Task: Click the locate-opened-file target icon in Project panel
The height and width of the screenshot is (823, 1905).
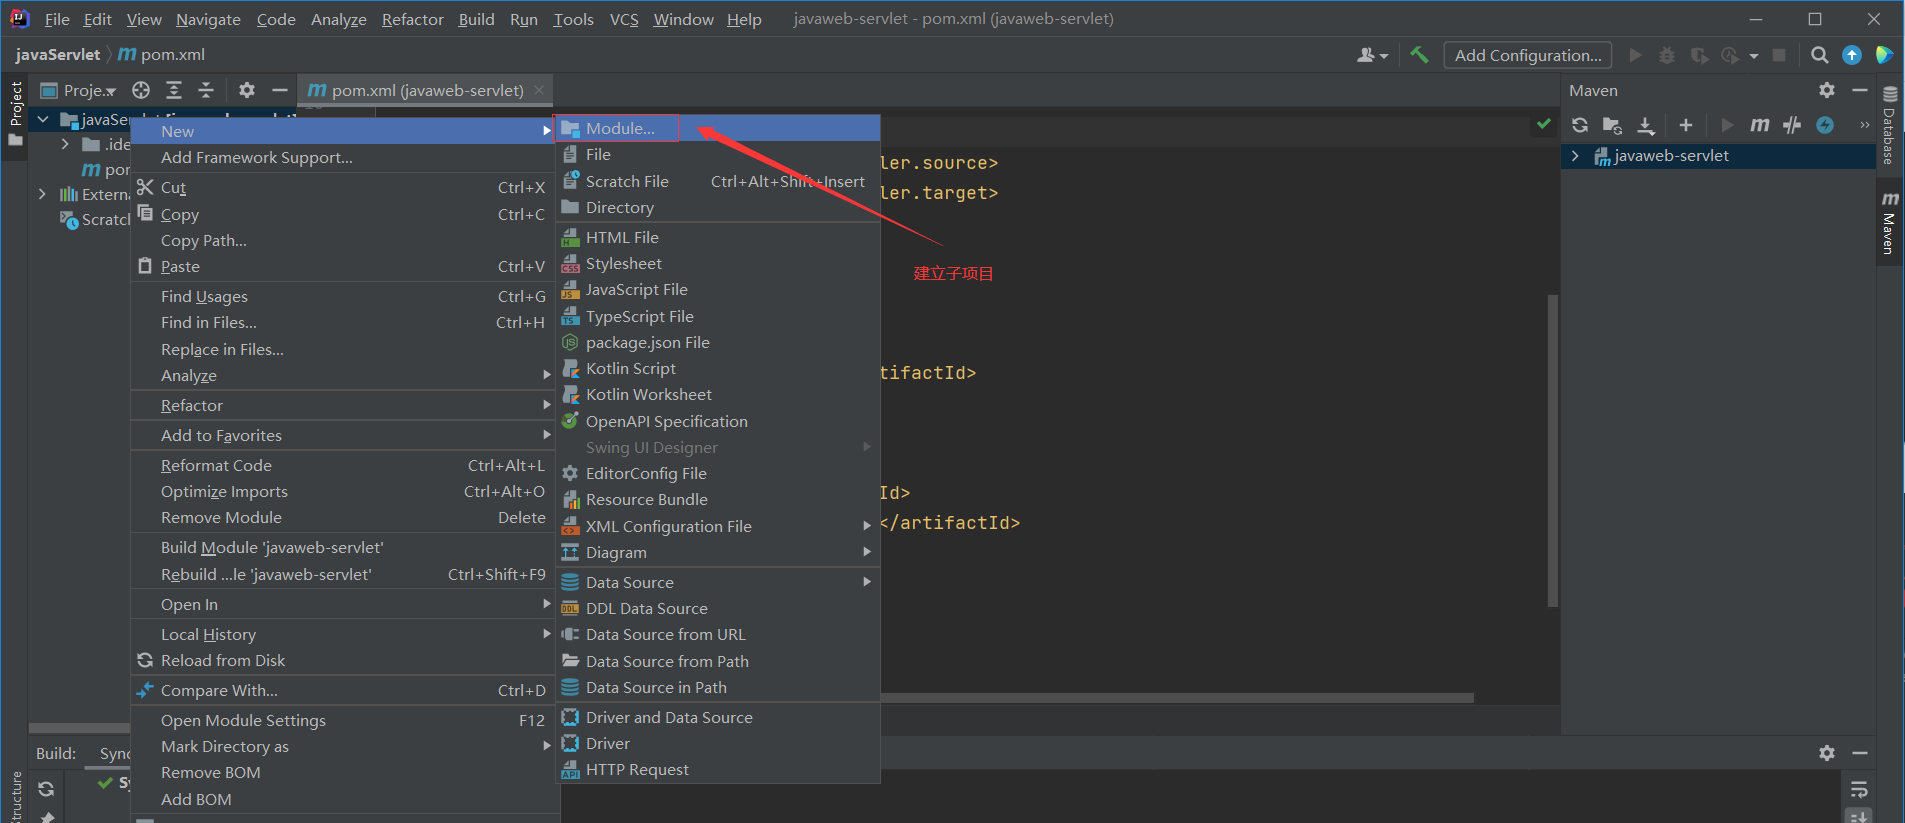Action: [x=141, y=90]
